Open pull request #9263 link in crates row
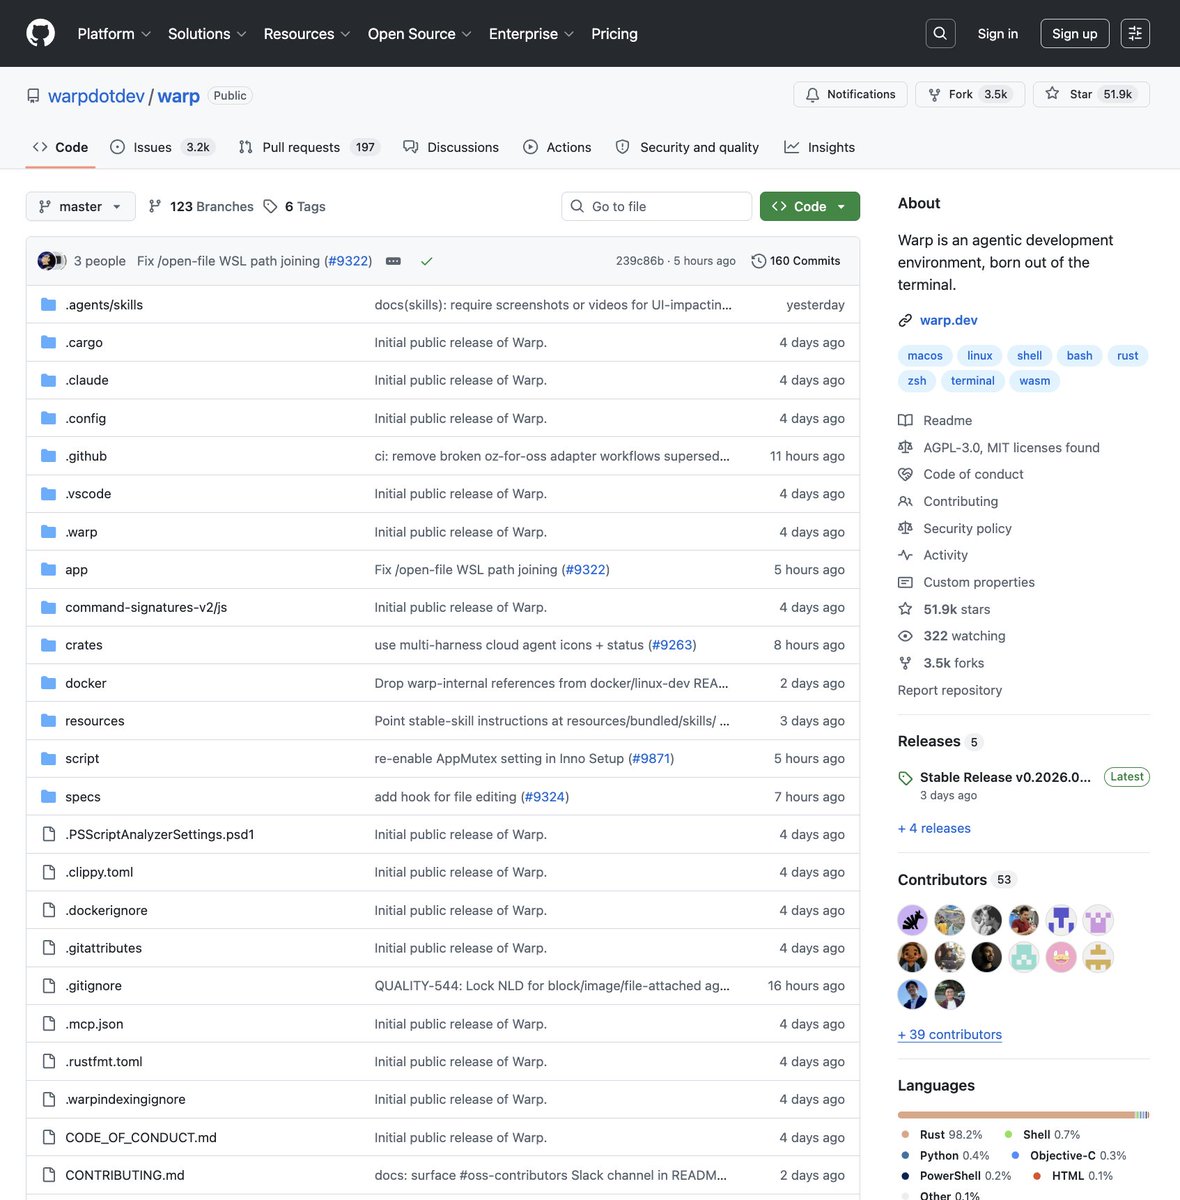The width and height of the screenshot is (1180, 1200). pos(672,645)
